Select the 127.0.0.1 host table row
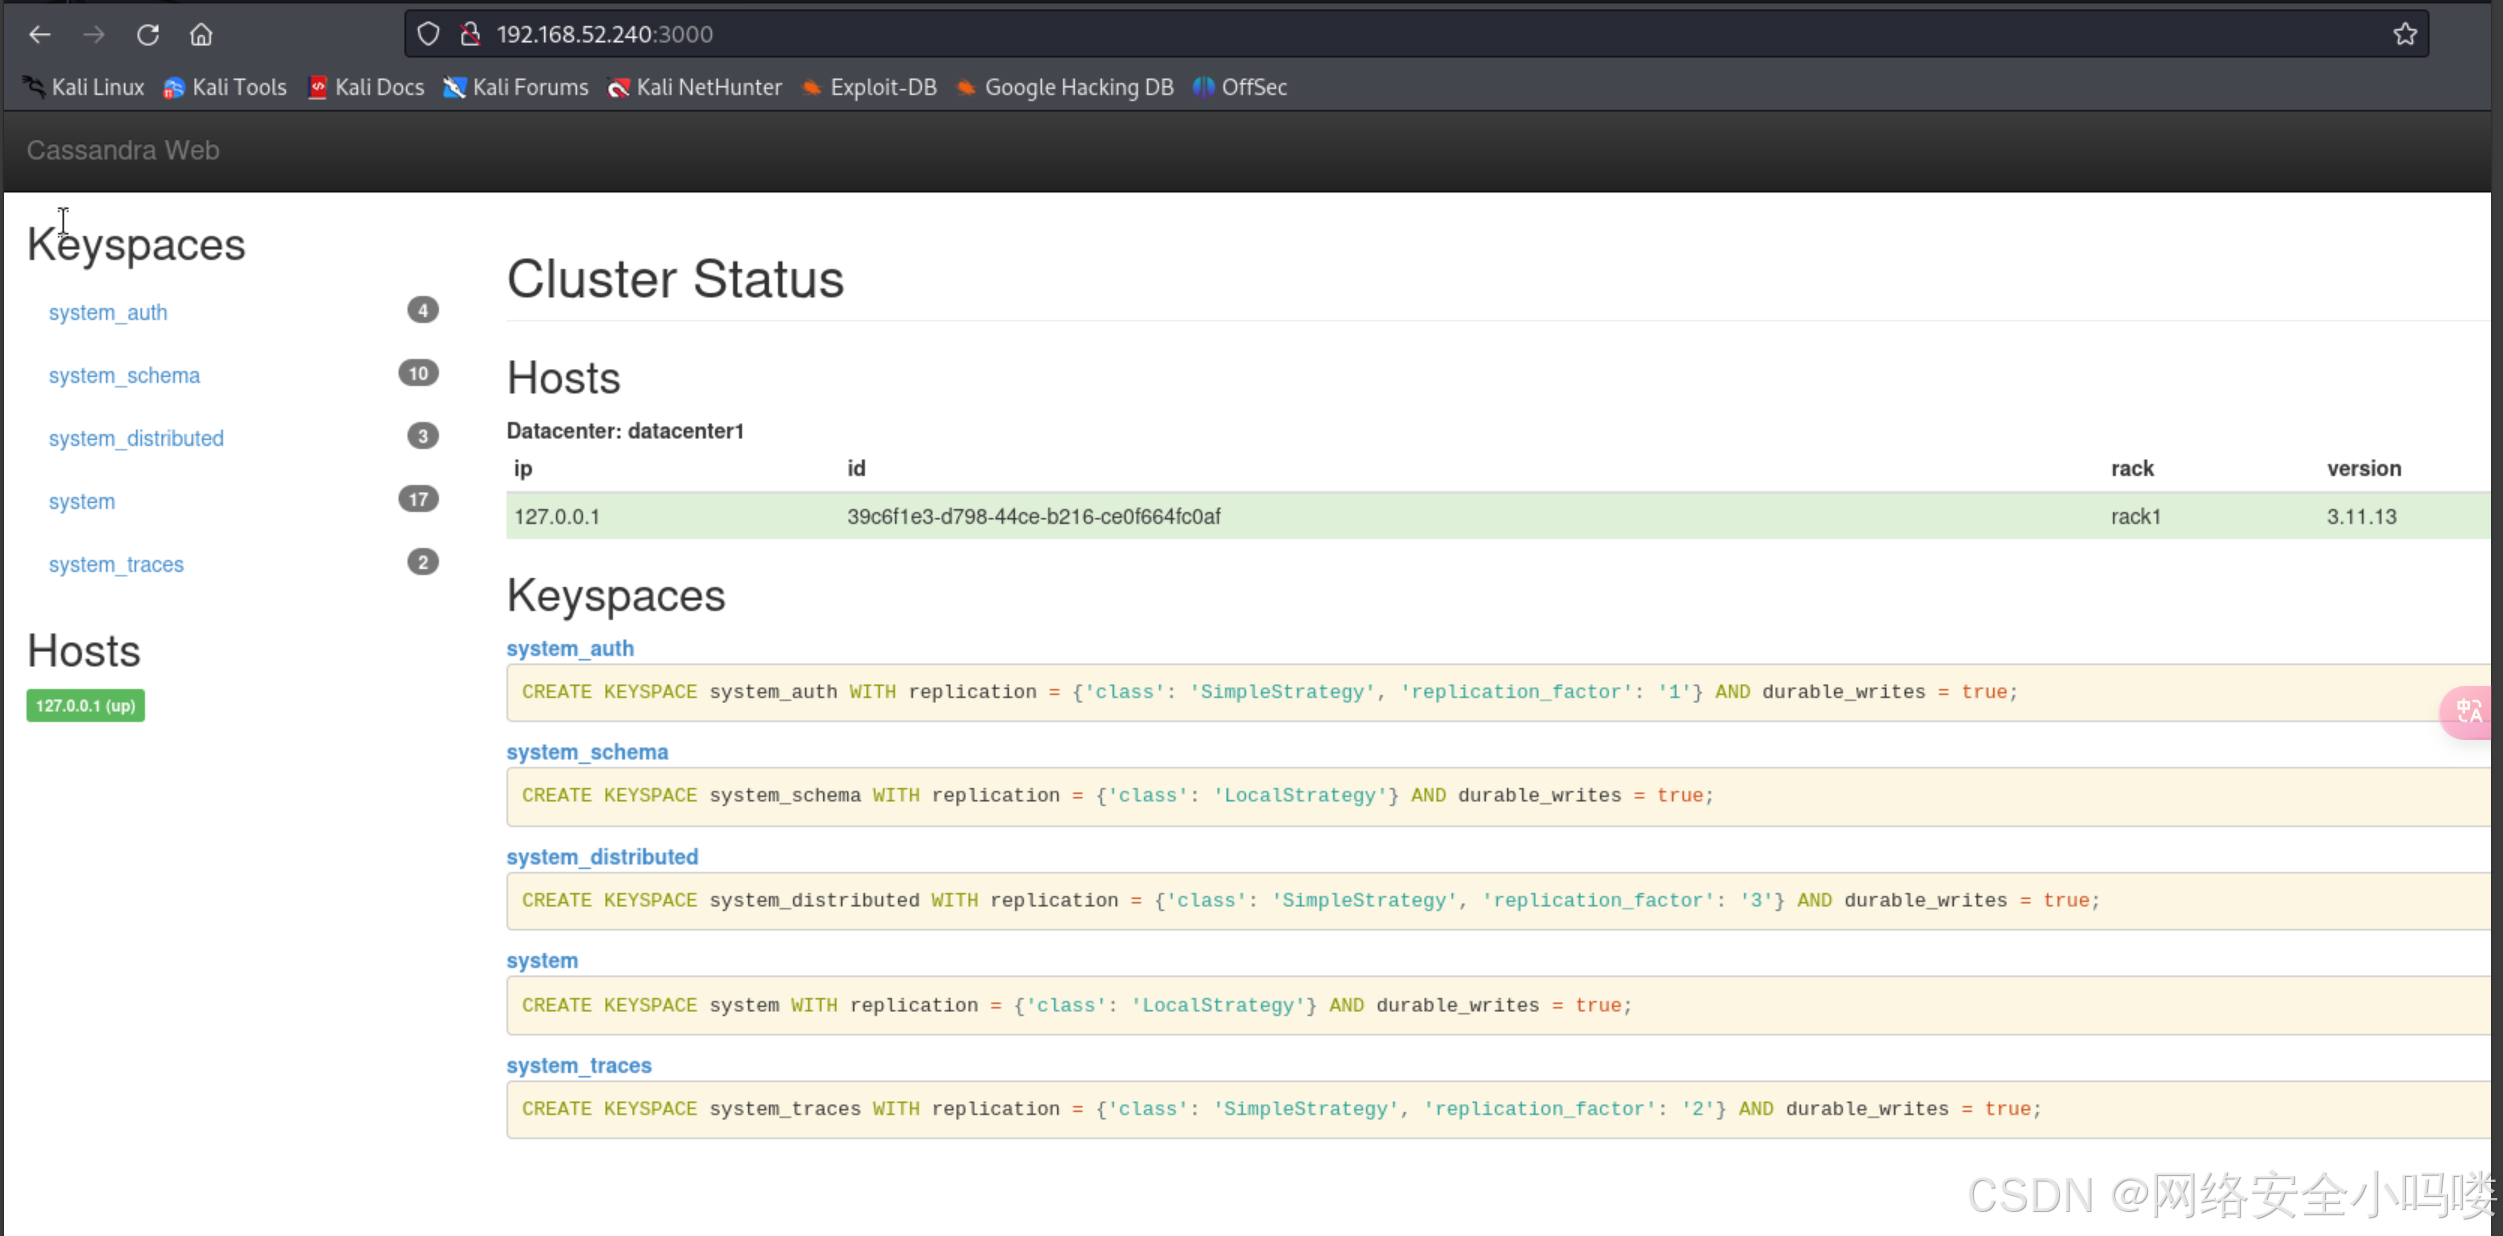This screenshot has width=2503, height=1236. tap(1400, 517)
